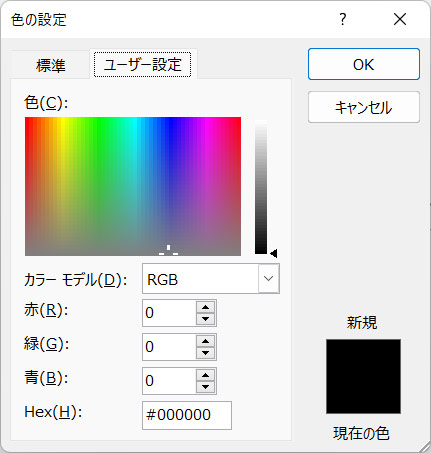Select the RGB color model combo box
The image size is (431, 453).
pos(211,279)
